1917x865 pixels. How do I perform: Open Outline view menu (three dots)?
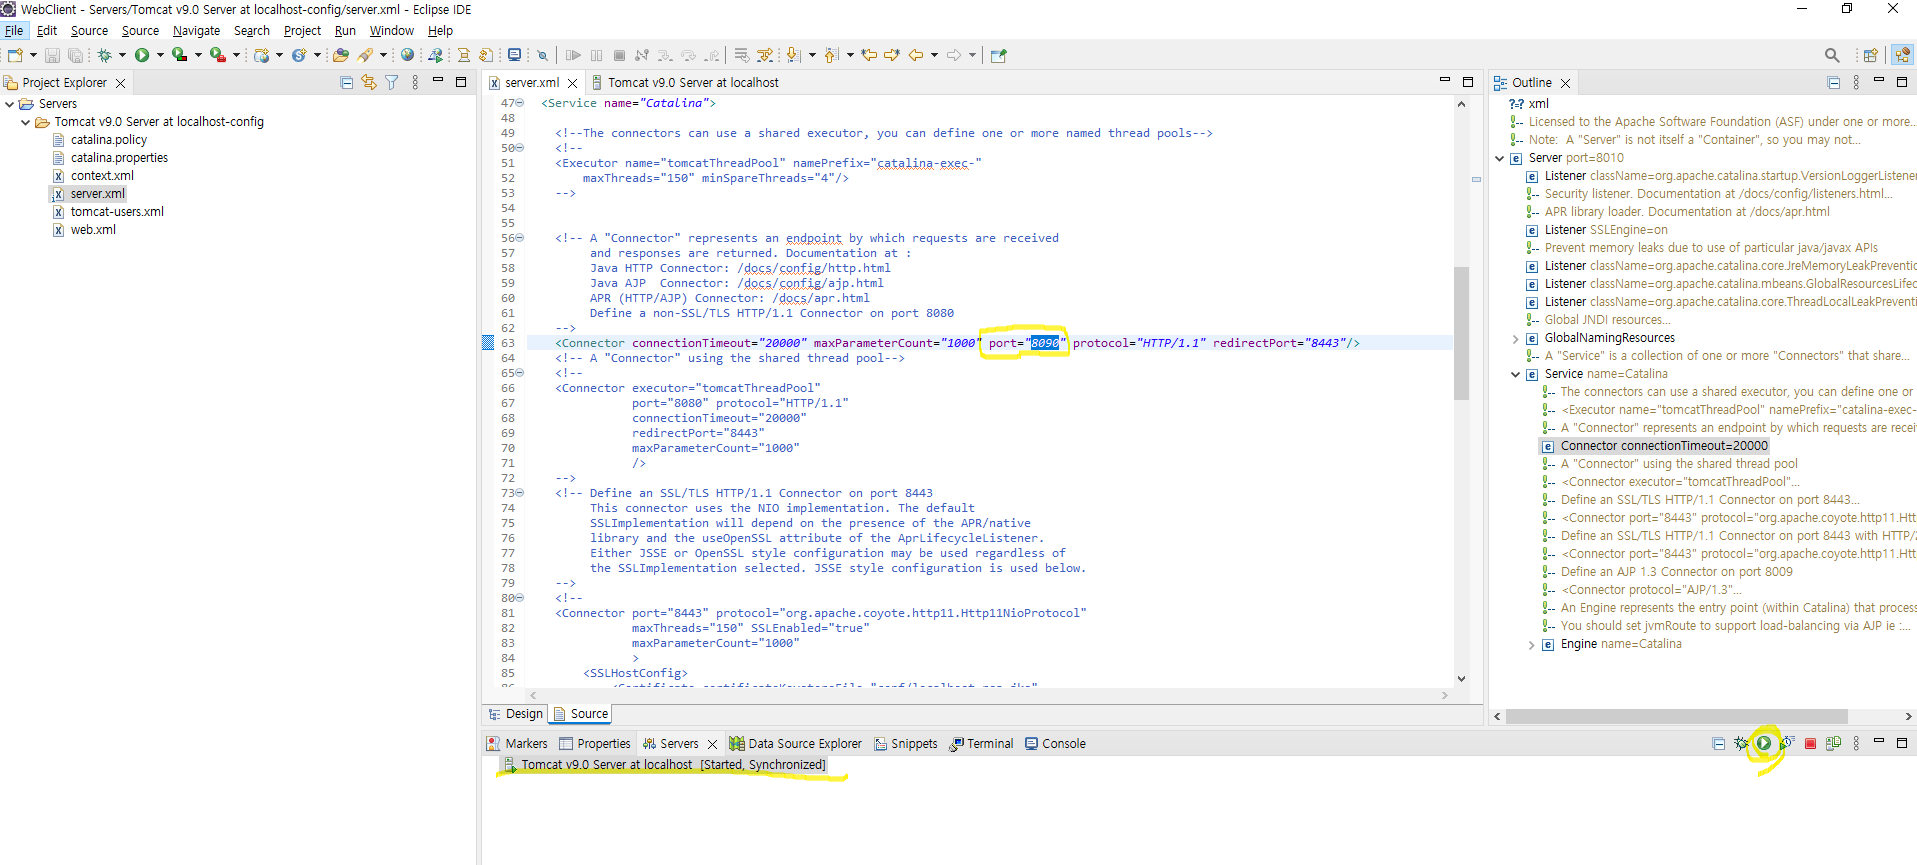(x=1856, y=82)
